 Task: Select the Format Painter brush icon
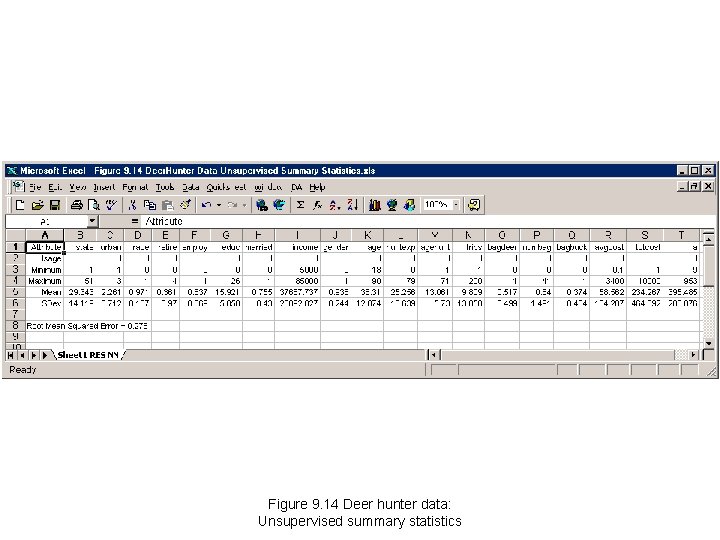click(186, 205)
